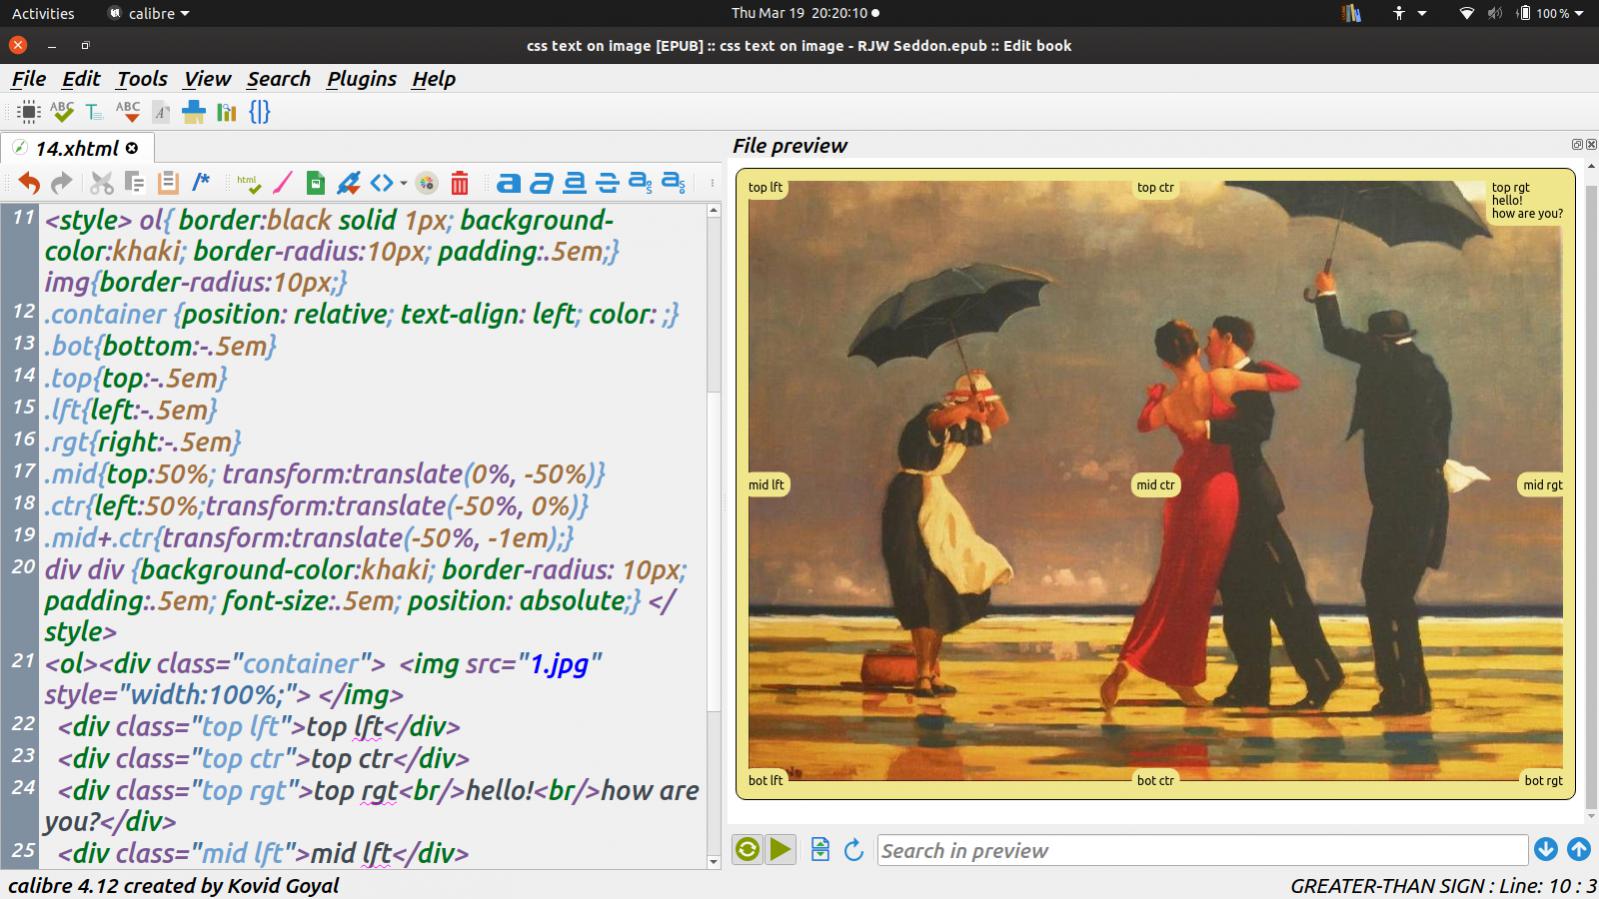This screenshot has height=899, width=1599.
Task: Click the split at position icon in preview
Action: pos(820,850)
